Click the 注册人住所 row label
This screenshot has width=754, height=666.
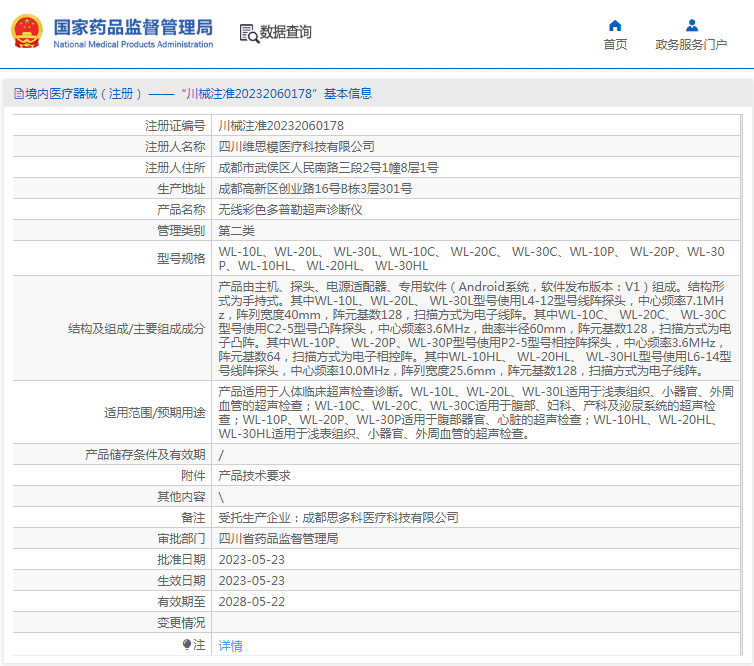[x=175, y=168]
